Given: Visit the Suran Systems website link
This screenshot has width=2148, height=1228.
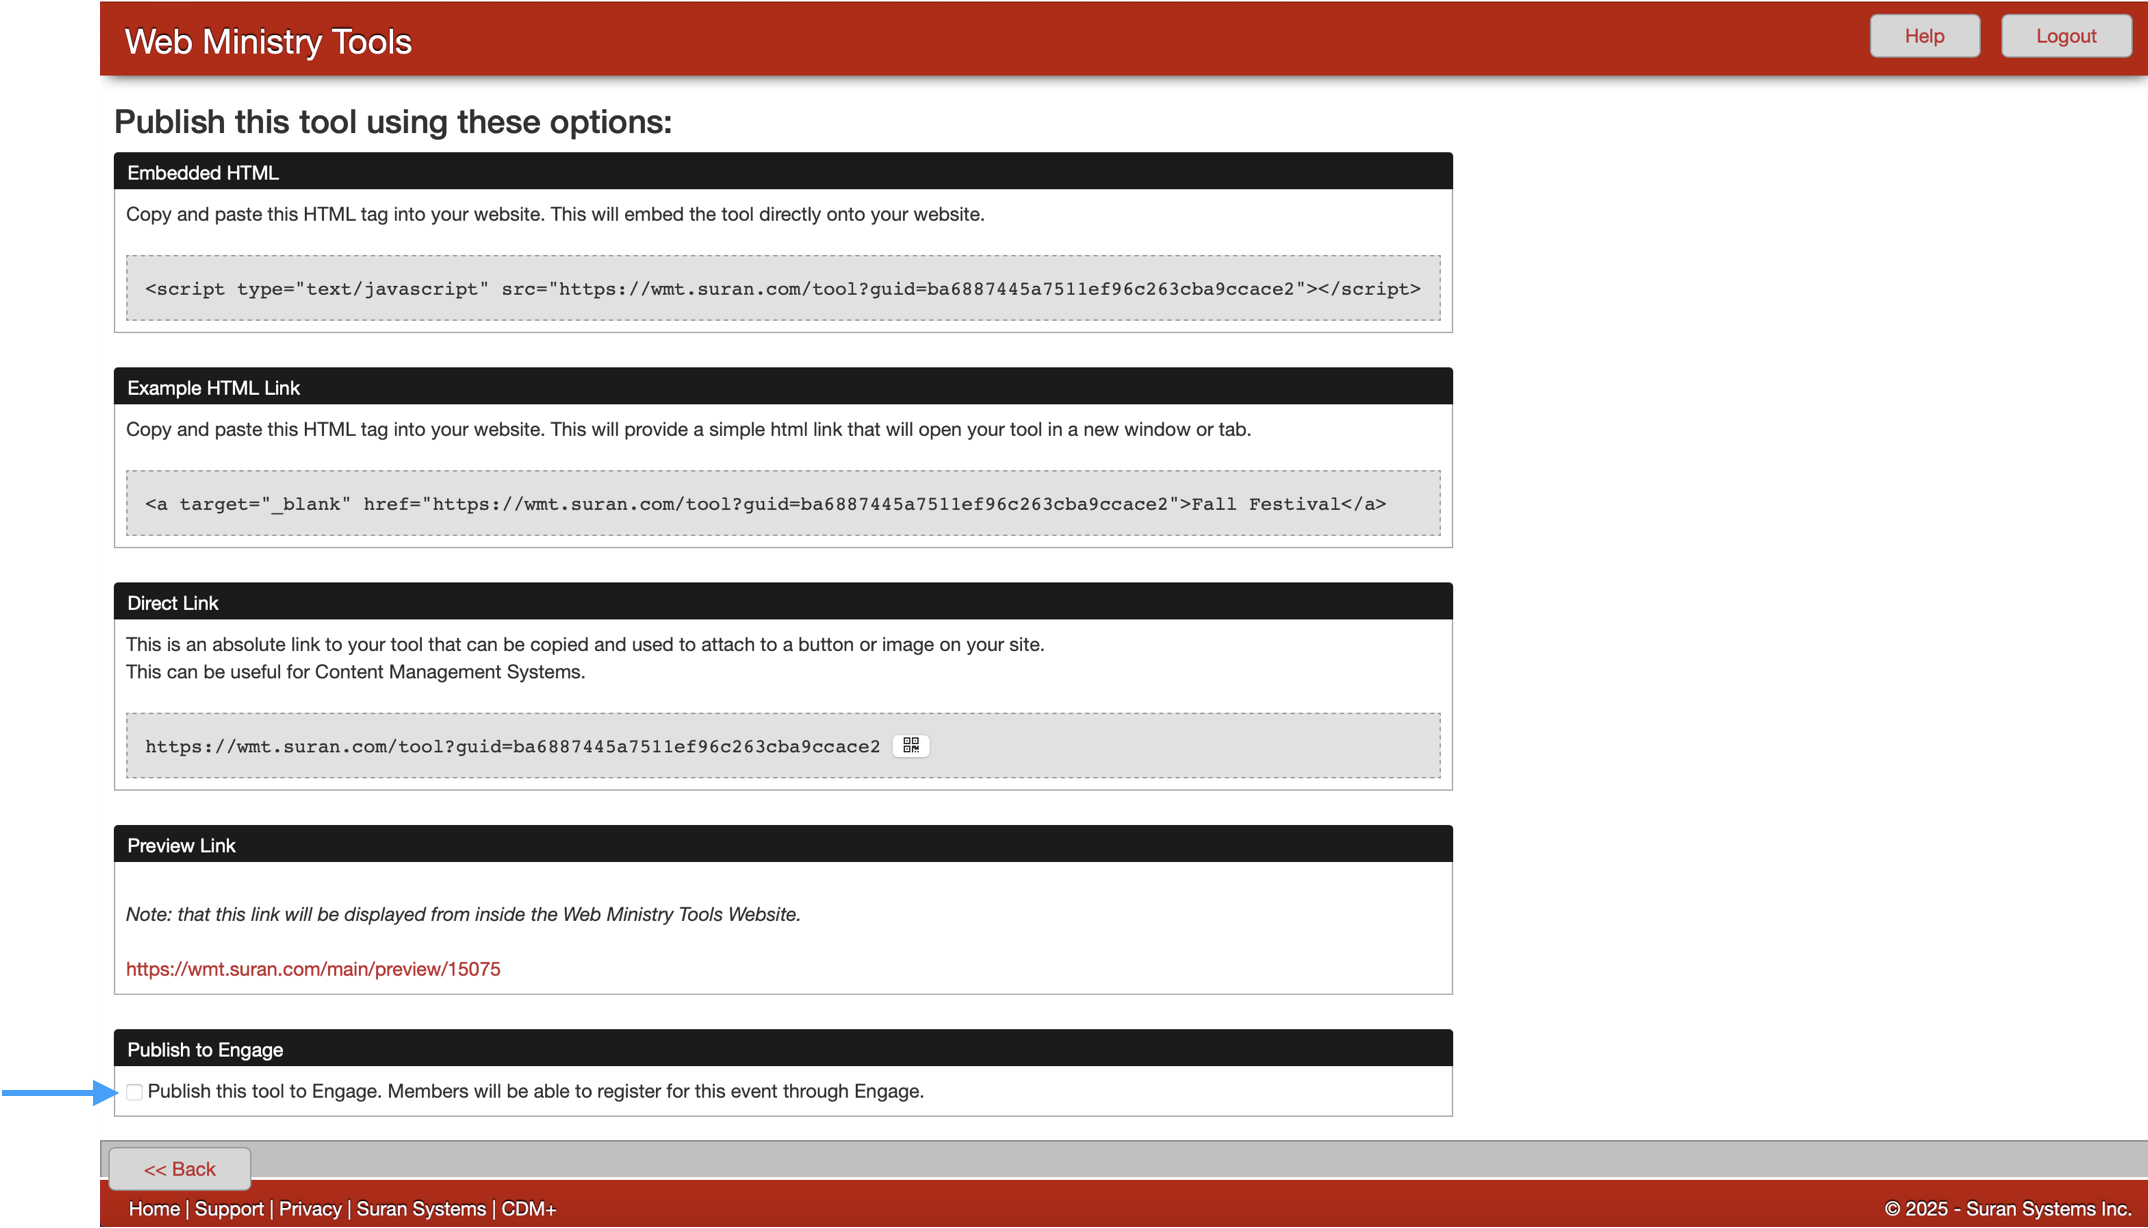Looking at the screenshot, I should (x=420, y=1208).
